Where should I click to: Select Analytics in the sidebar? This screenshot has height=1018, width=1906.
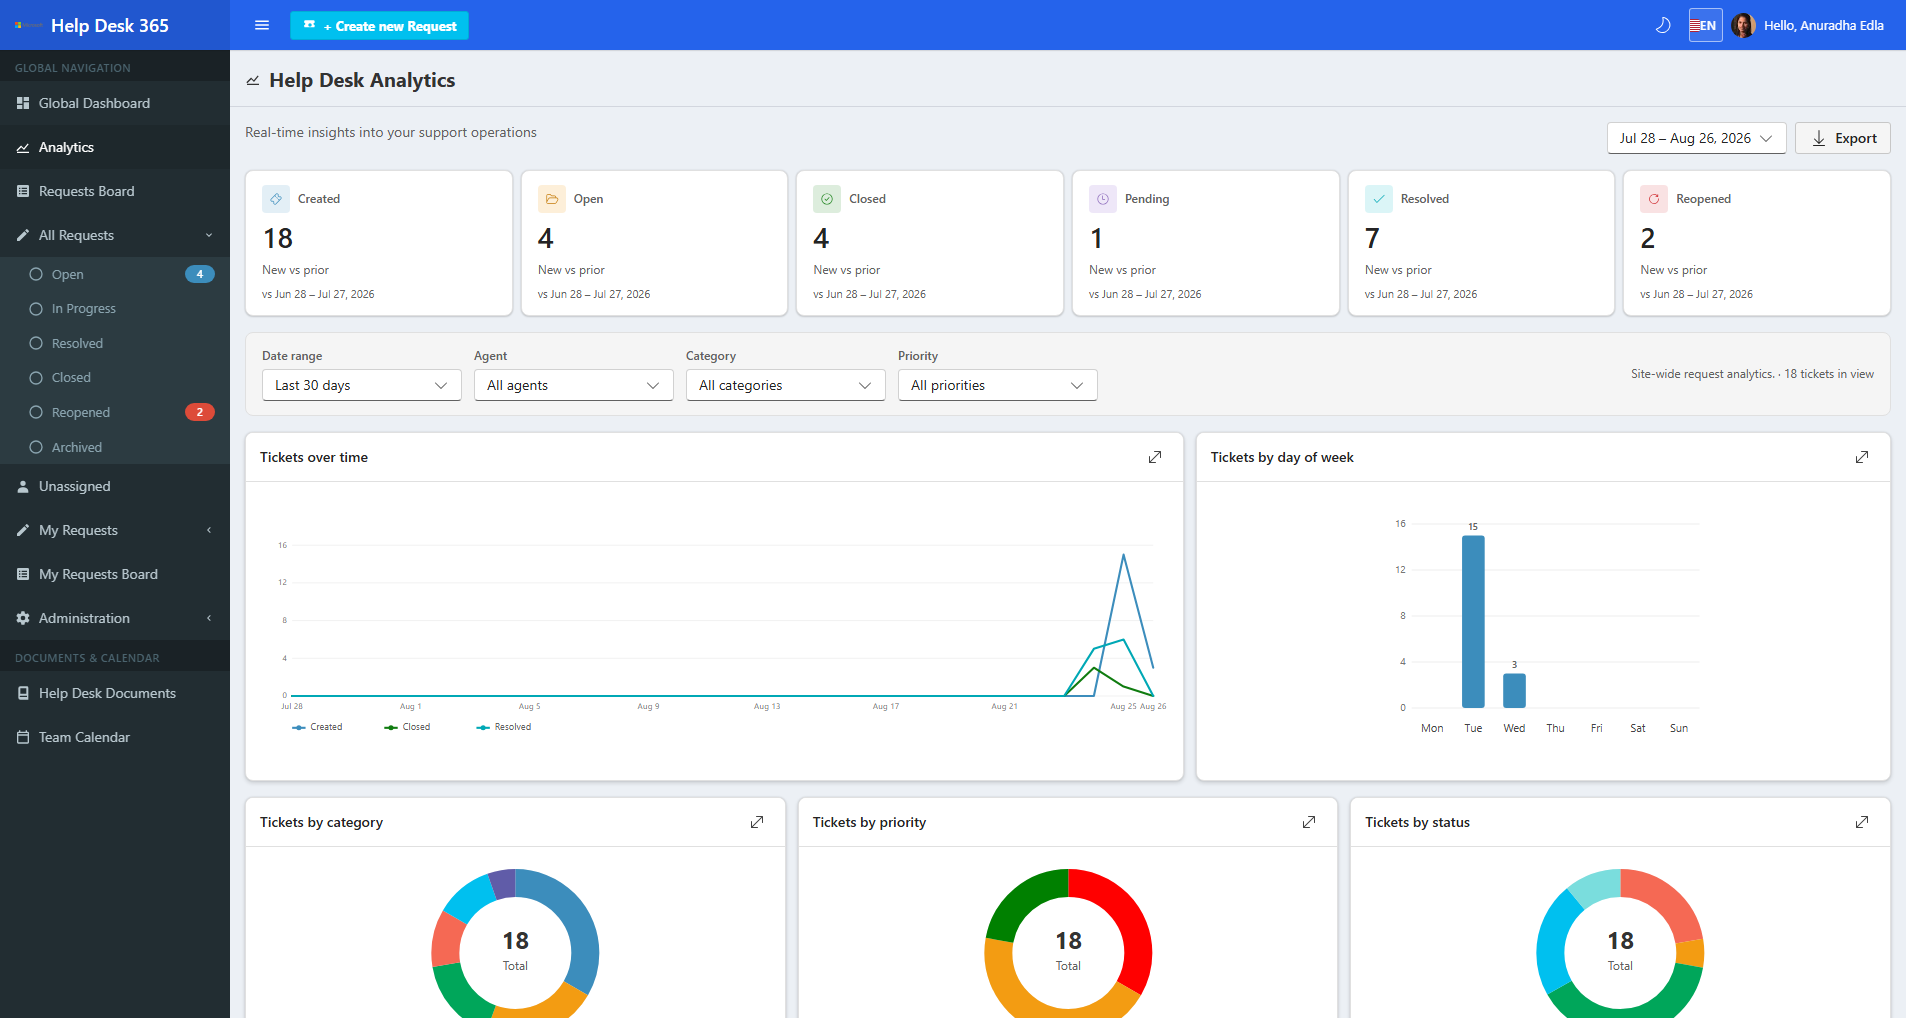[x=115, y=147]
